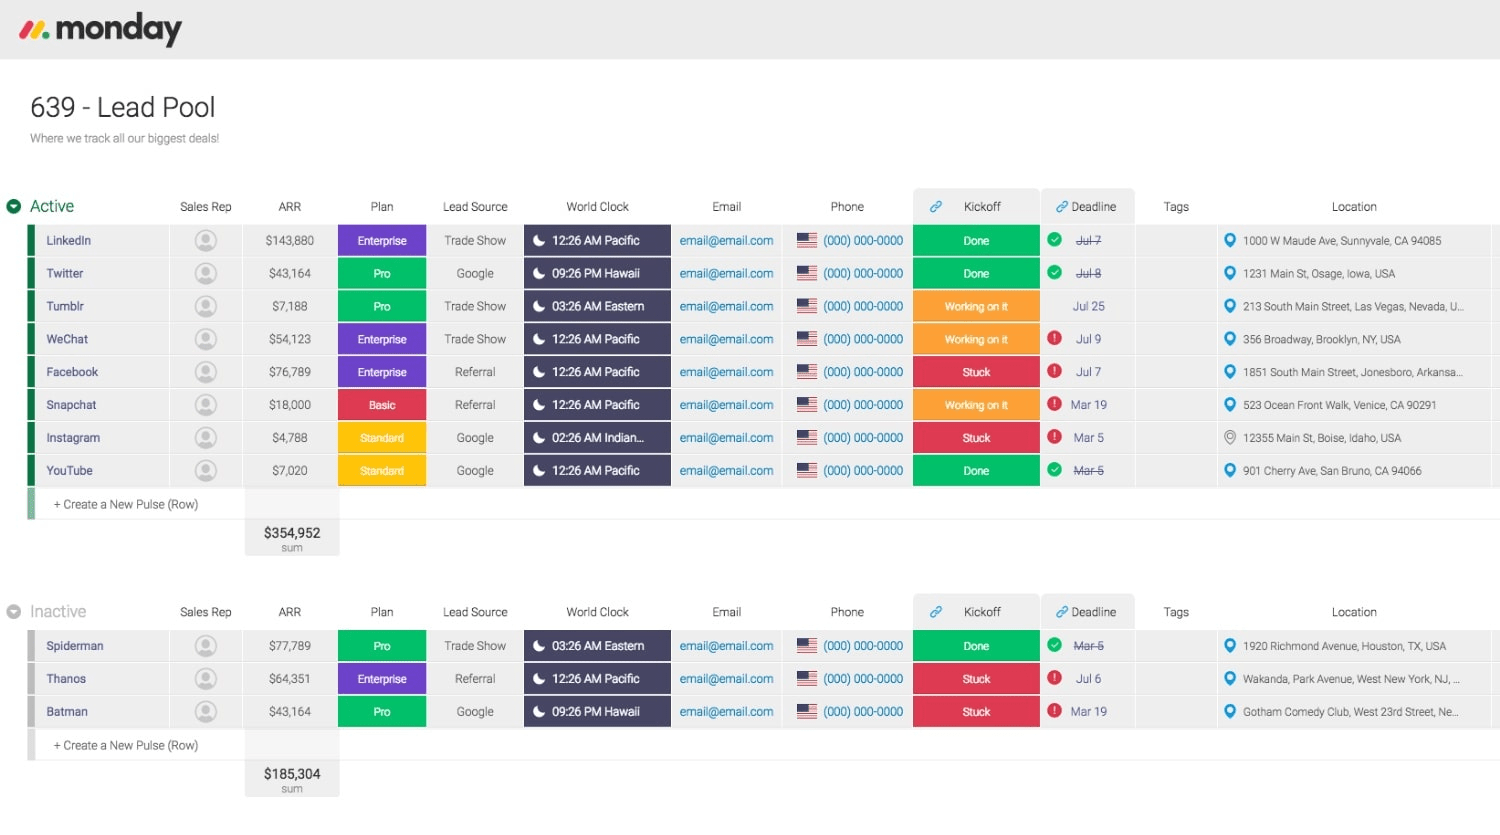This screenshot has height=835, width=1500.
Task: Open Spiderman sales rep avatar
Action: point(206,646)
